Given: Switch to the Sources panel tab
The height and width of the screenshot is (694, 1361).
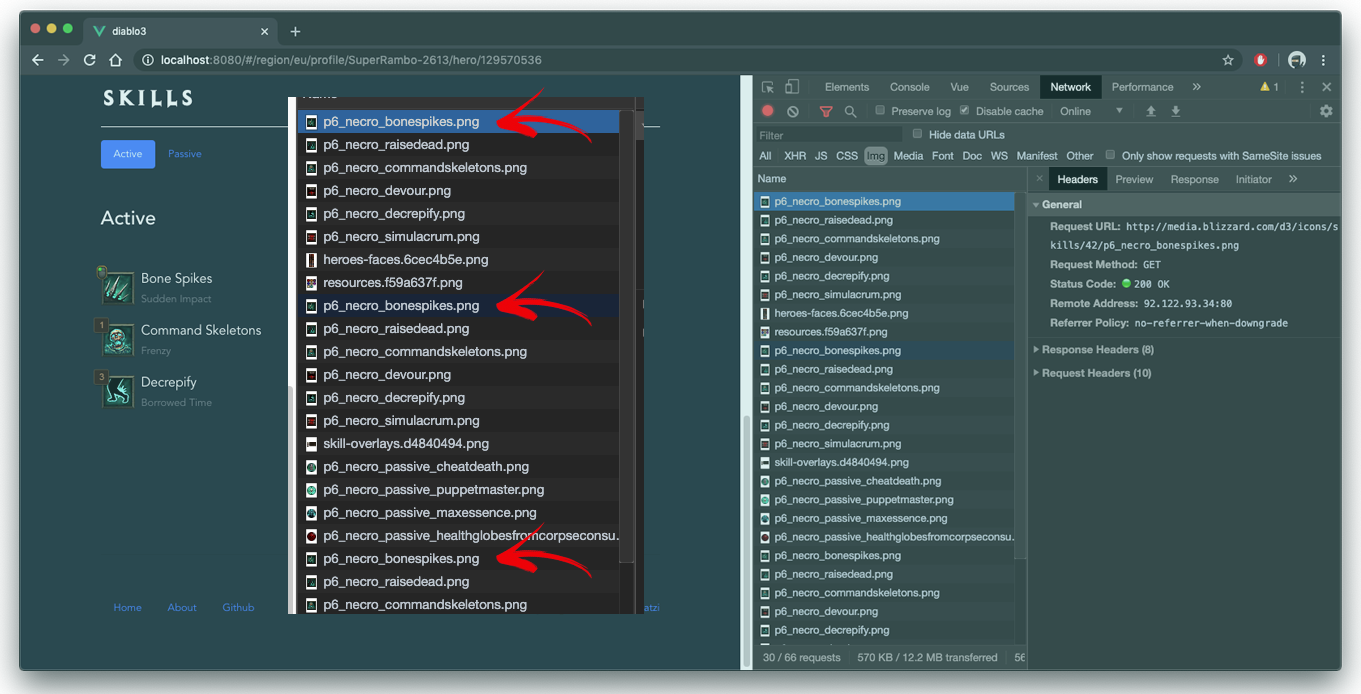Looking at the screenshot, I should click(x=1009, y=87).
